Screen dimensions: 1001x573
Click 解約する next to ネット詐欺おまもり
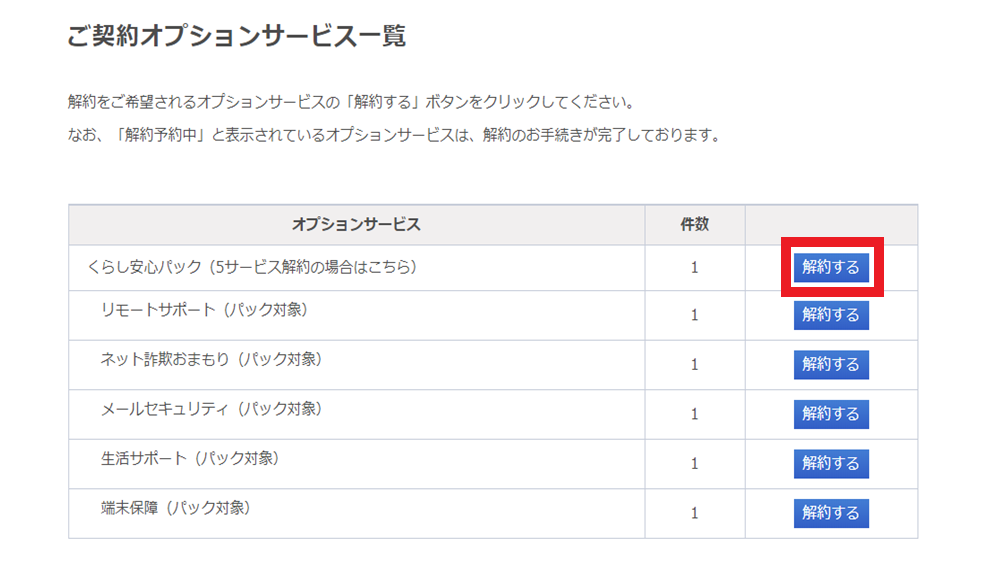pyautogui.click(x=831, y=364)
